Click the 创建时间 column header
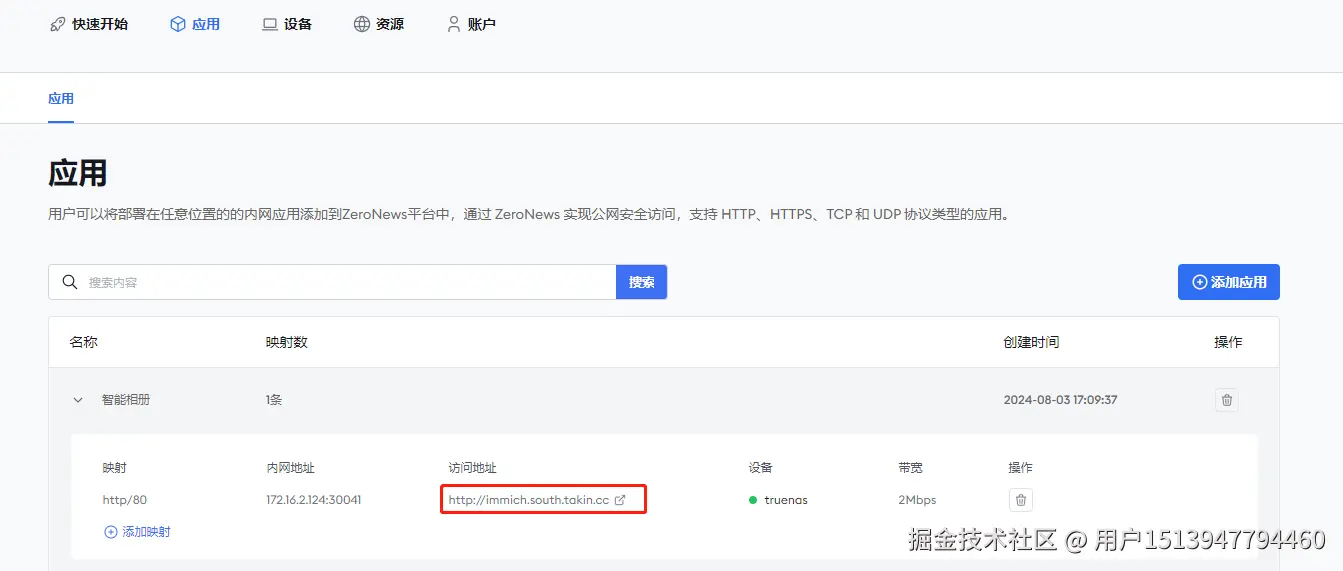The width and height of the screenshot is (1343, 571). click(1031, 342)
